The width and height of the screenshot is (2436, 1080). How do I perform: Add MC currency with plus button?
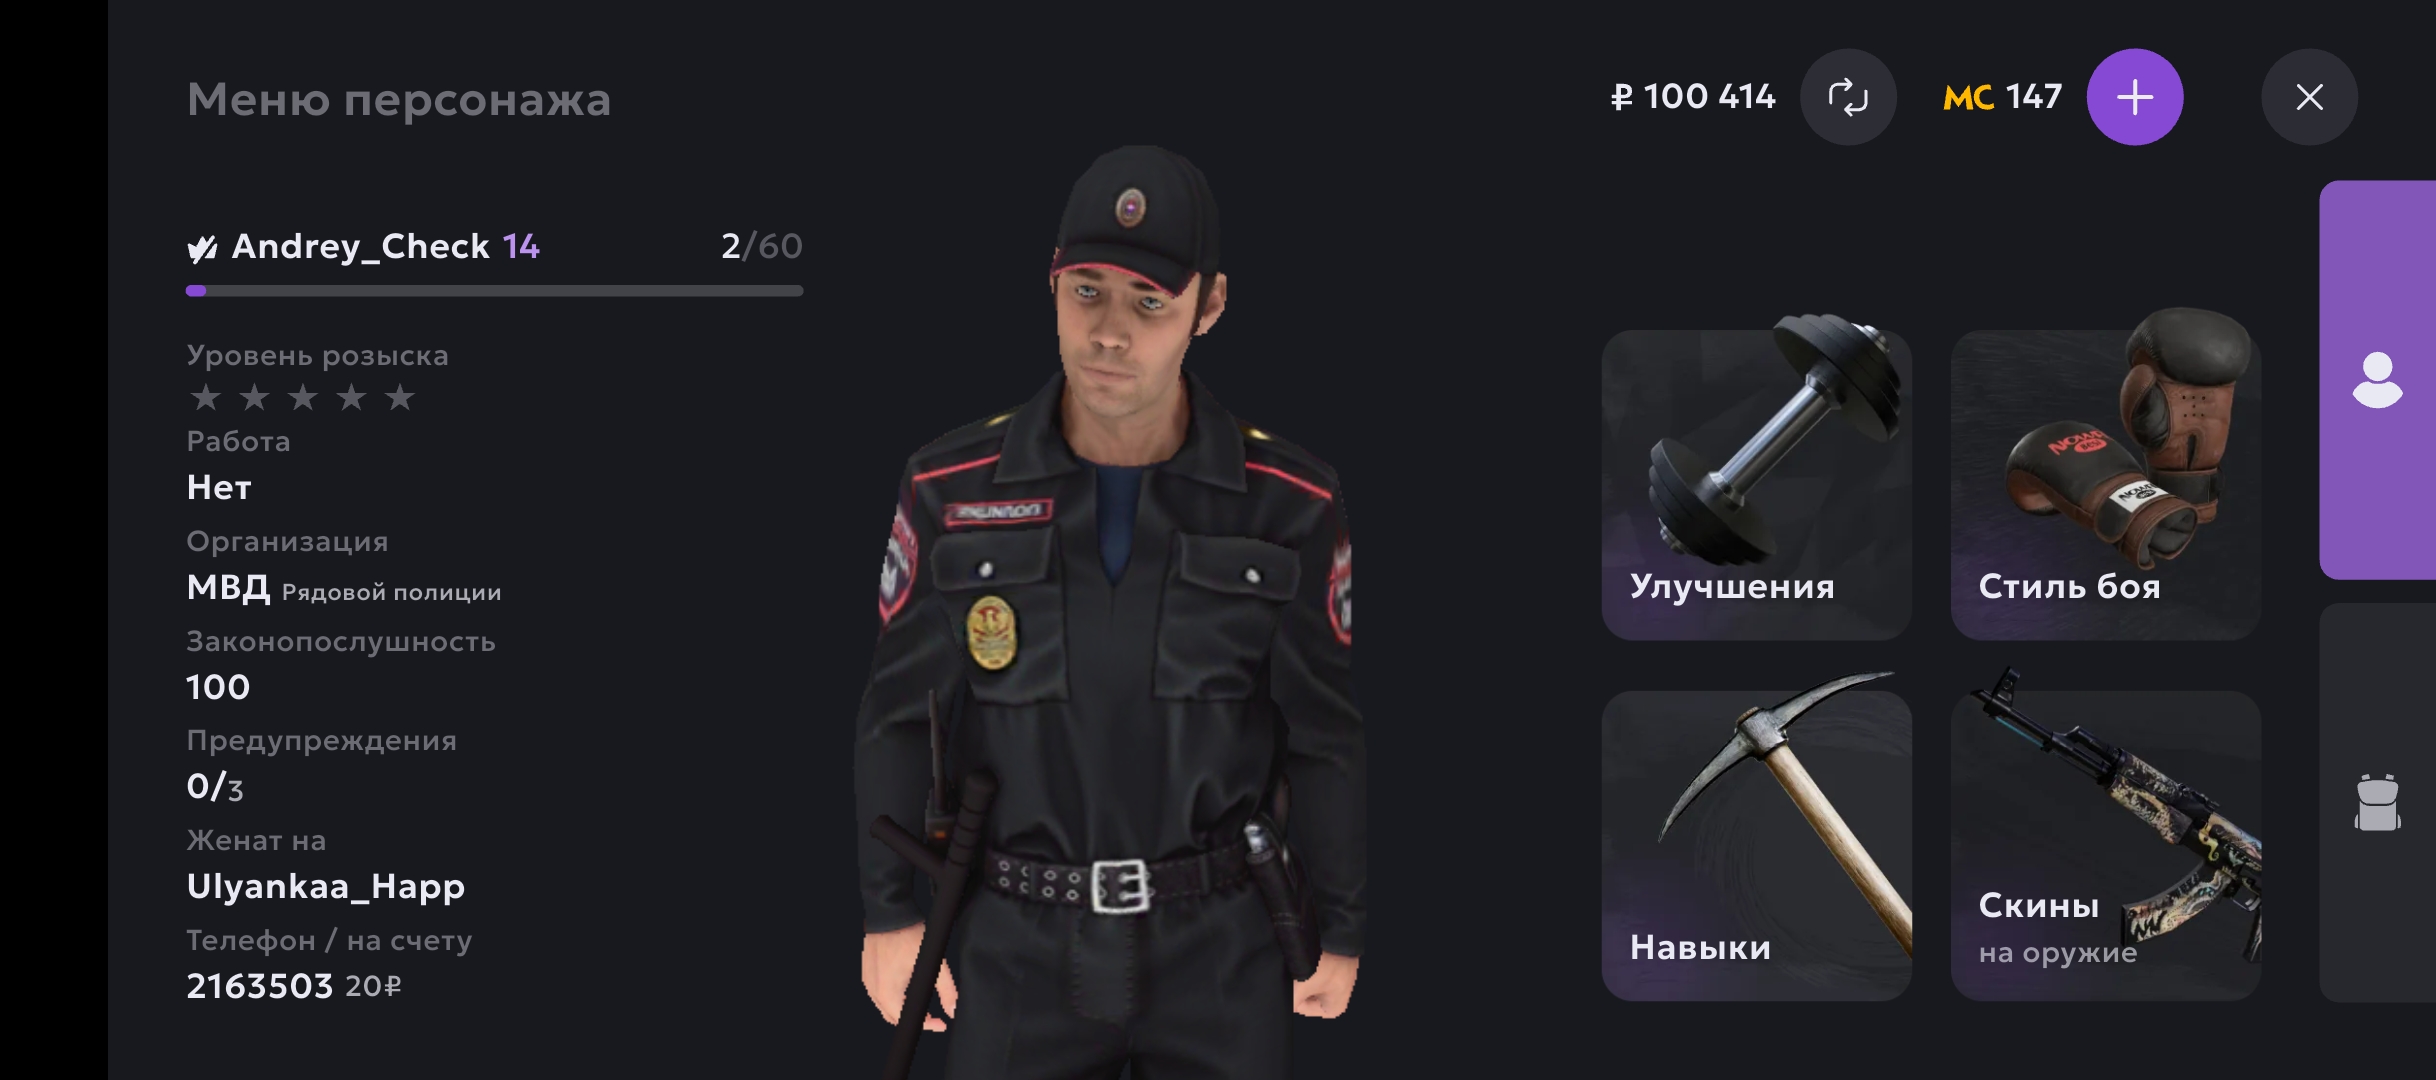tap(2134, 97)
